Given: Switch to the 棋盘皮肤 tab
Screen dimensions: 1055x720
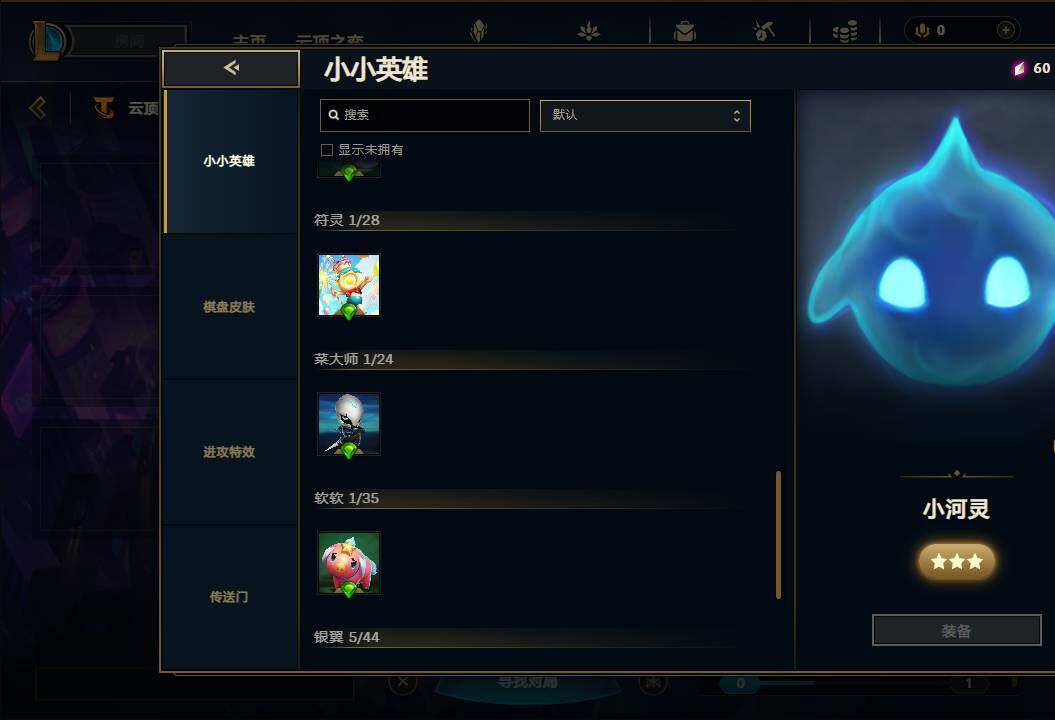Looking at the screenshot, I should click(229, 307).
